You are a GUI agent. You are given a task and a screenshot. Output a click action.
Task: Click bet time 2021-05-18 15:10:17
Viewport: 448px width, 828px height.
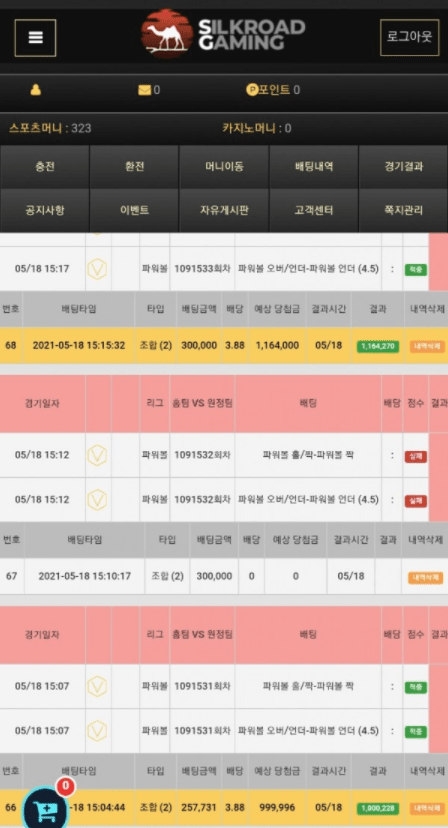[85, 576]
